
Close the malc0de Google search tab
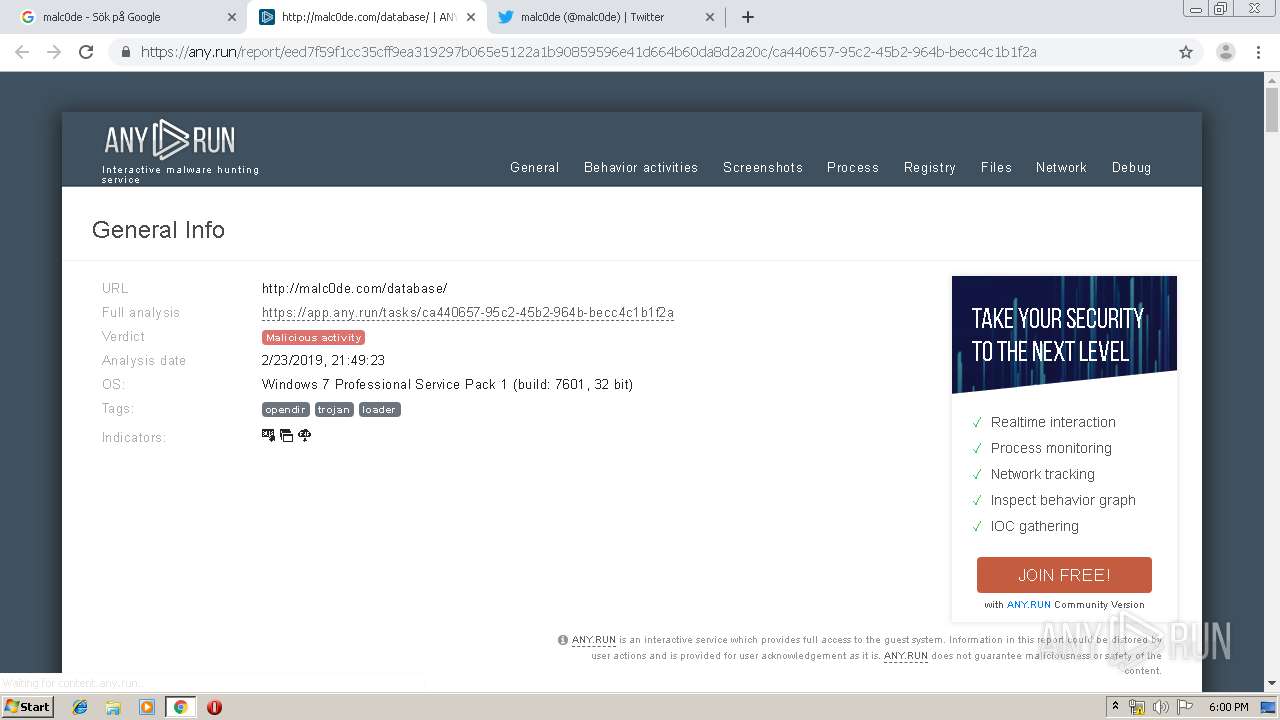pos(232,17)
